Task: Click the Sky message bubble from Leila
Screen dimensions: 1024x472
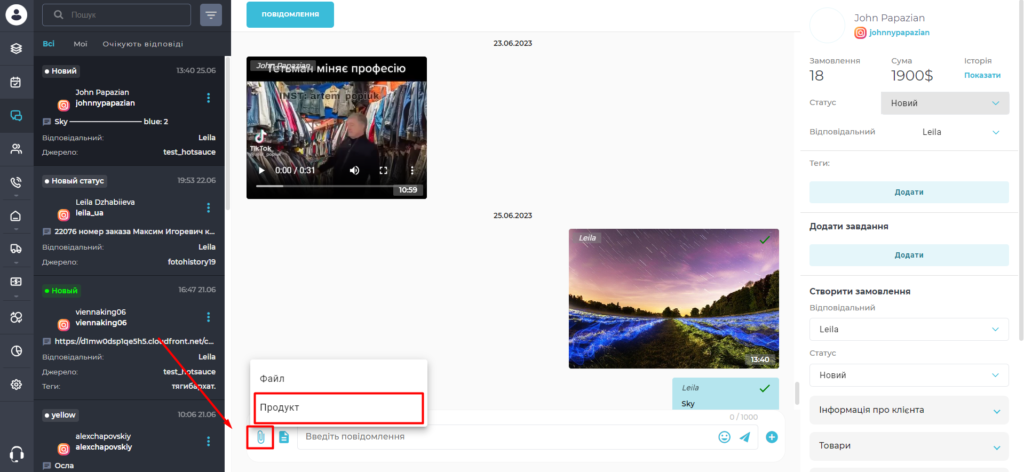Action: pos(726,394)
